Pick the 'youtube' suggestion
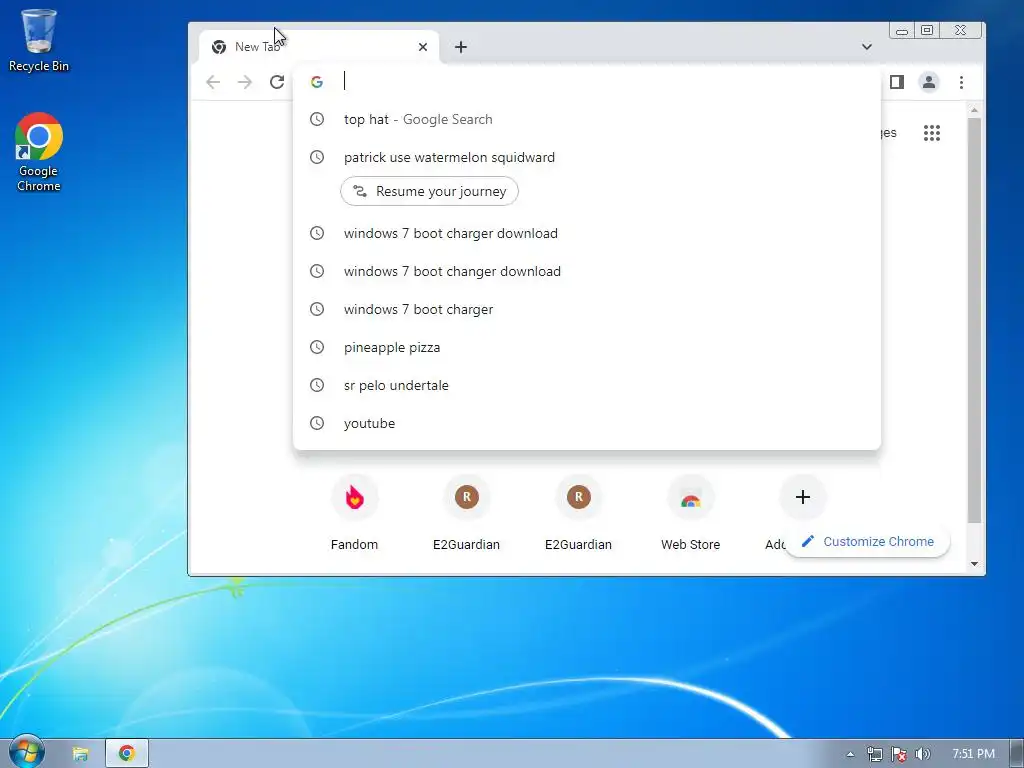Image resolution: width=1024 pixels, height=768 pixels. [x=586, y=423]
